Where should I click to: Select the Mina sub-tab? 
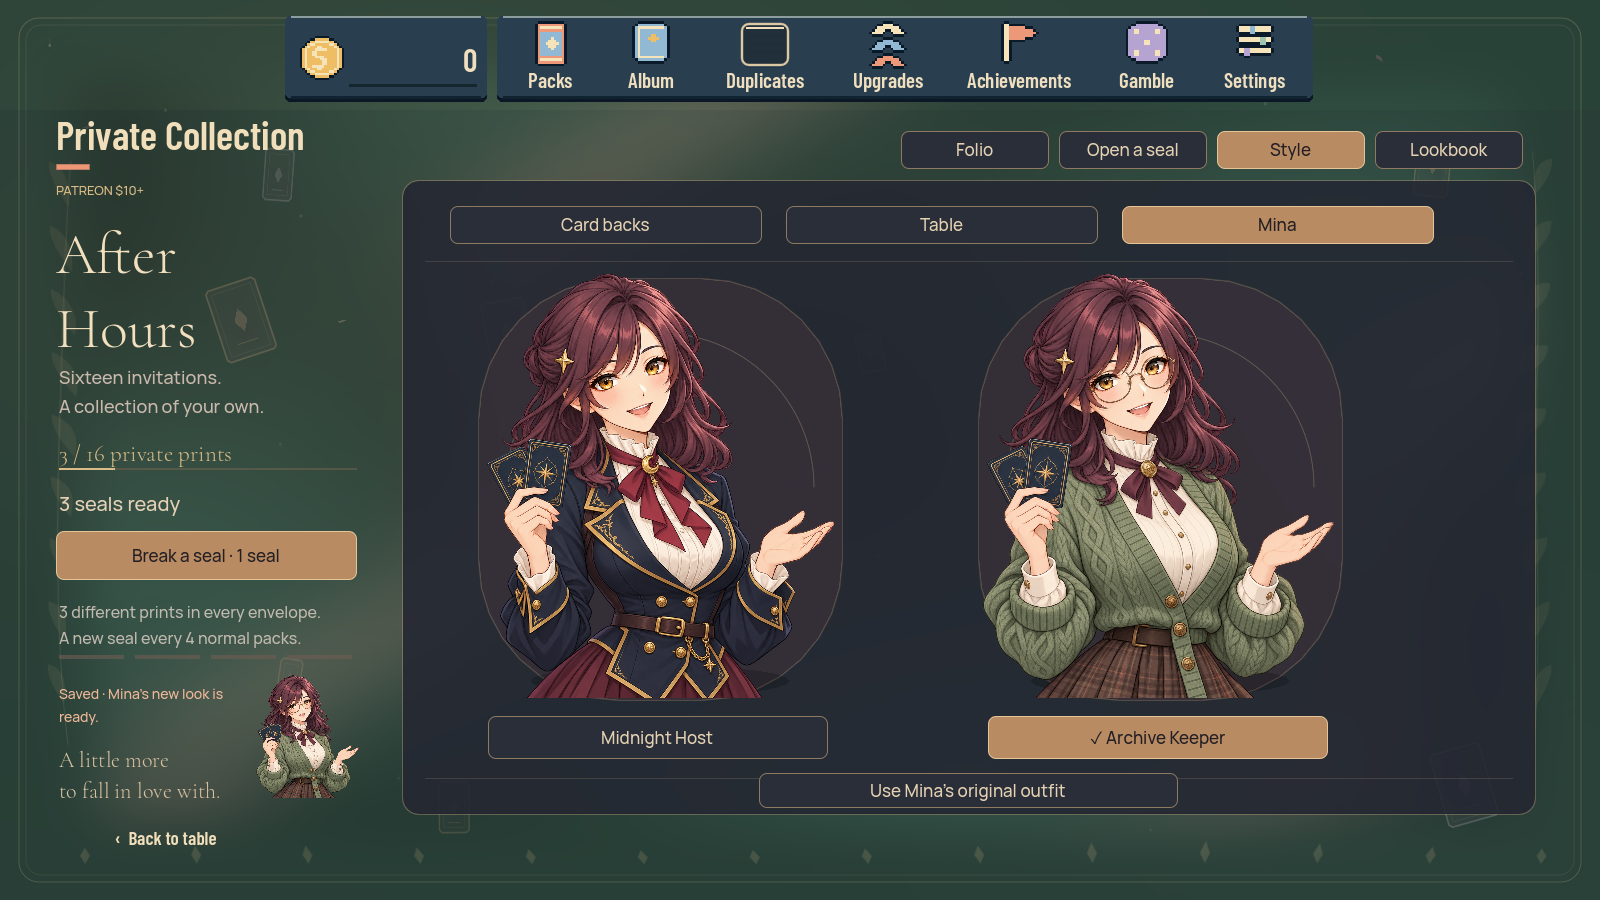[1278, 225]
